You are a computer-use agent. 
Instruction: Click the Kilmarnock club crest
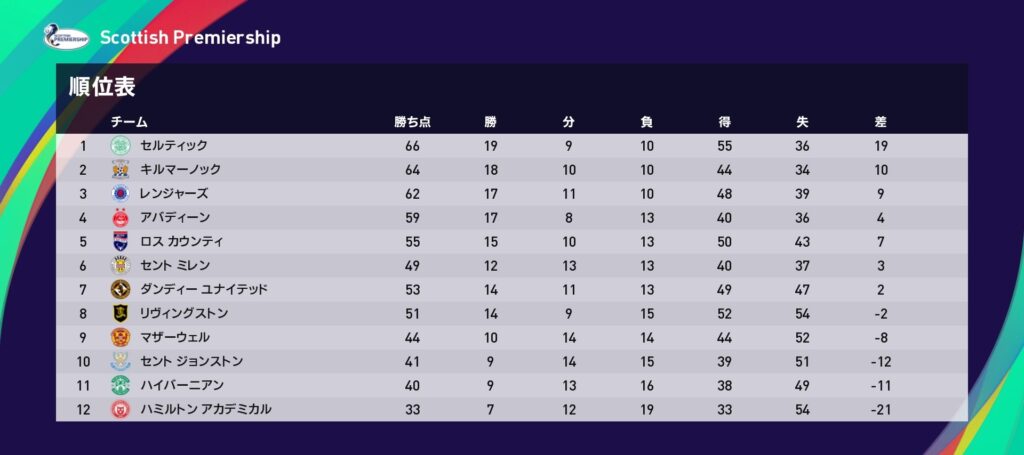click(120, 170)
